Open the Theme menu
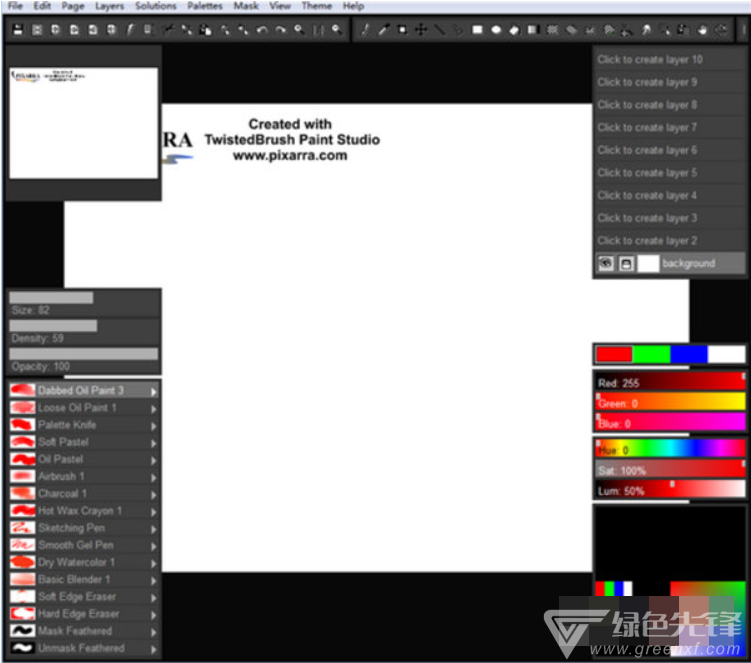 [317, 6]
